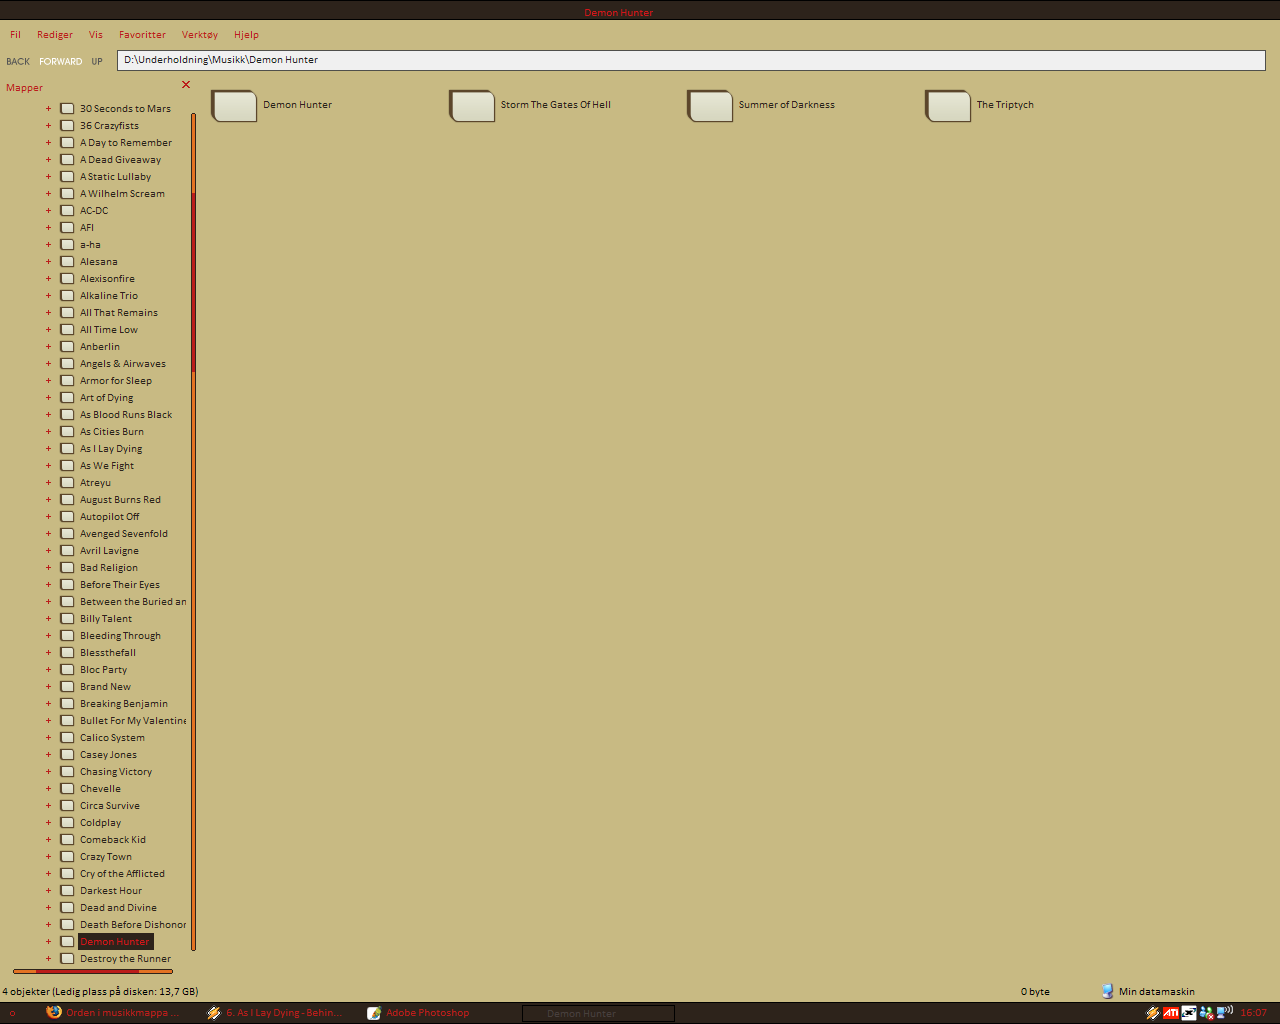The image size is (1280, 1024).
Task: Expand the Casey Jones tree node
Action: click(x=48, y=754)
